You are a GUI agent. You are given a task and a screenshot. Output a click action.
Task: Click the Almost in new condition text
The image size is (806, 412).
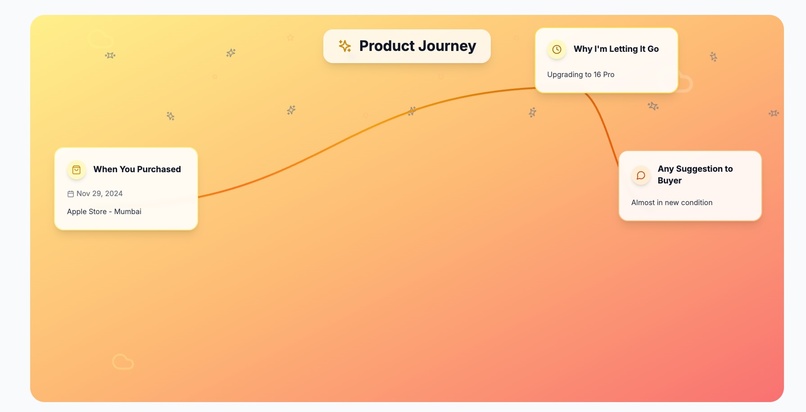[x=671, y=203]
